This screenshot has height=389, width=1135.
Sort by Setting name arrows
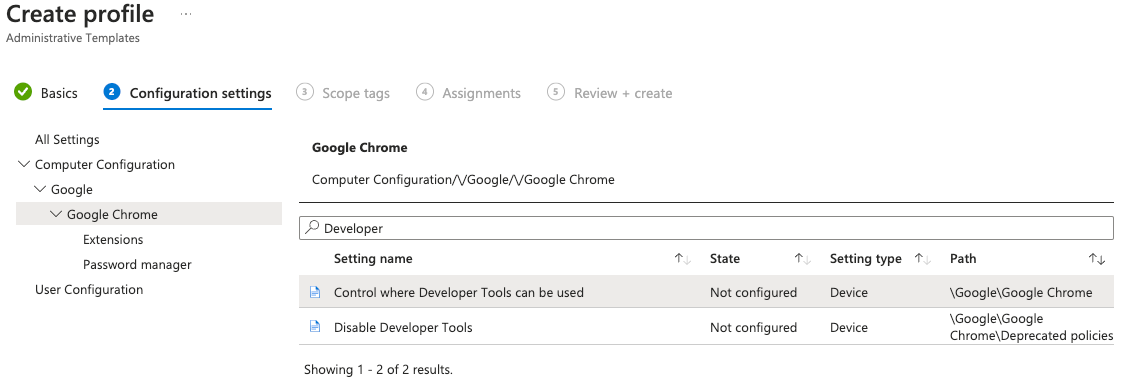[x=683, y=259]
